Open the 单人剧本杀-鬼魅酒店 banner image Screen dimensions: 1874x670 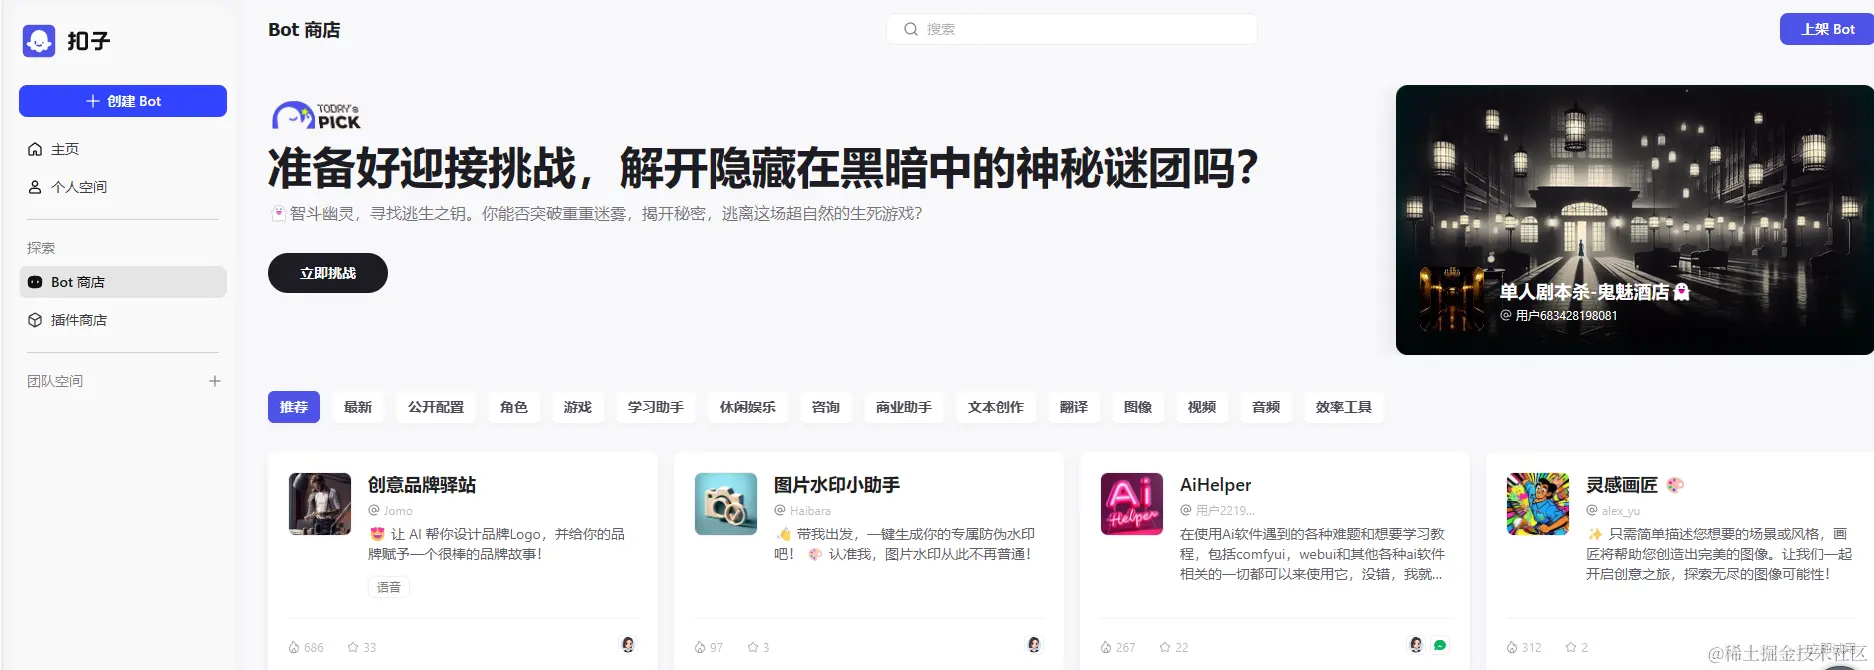[x=1635, y=220]
